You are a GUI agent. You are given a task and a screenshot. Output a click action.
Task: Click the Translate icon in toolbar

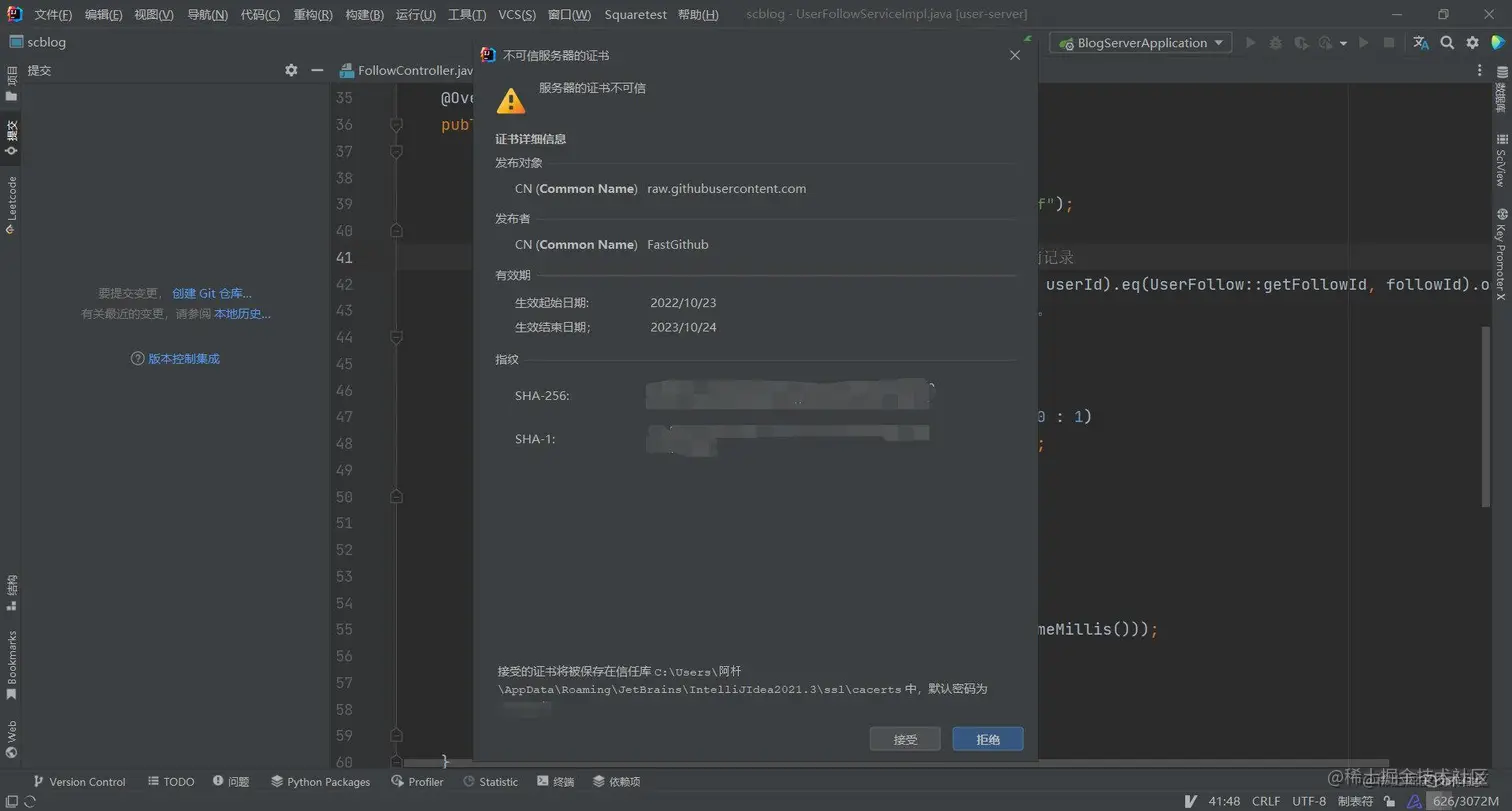[x=1421, y=43]
